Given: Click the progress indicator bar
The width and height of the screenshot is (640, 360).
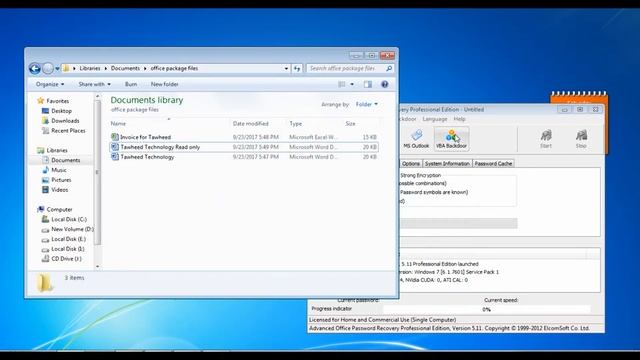Looking at the screenshot, I should [x=486, y=309].
